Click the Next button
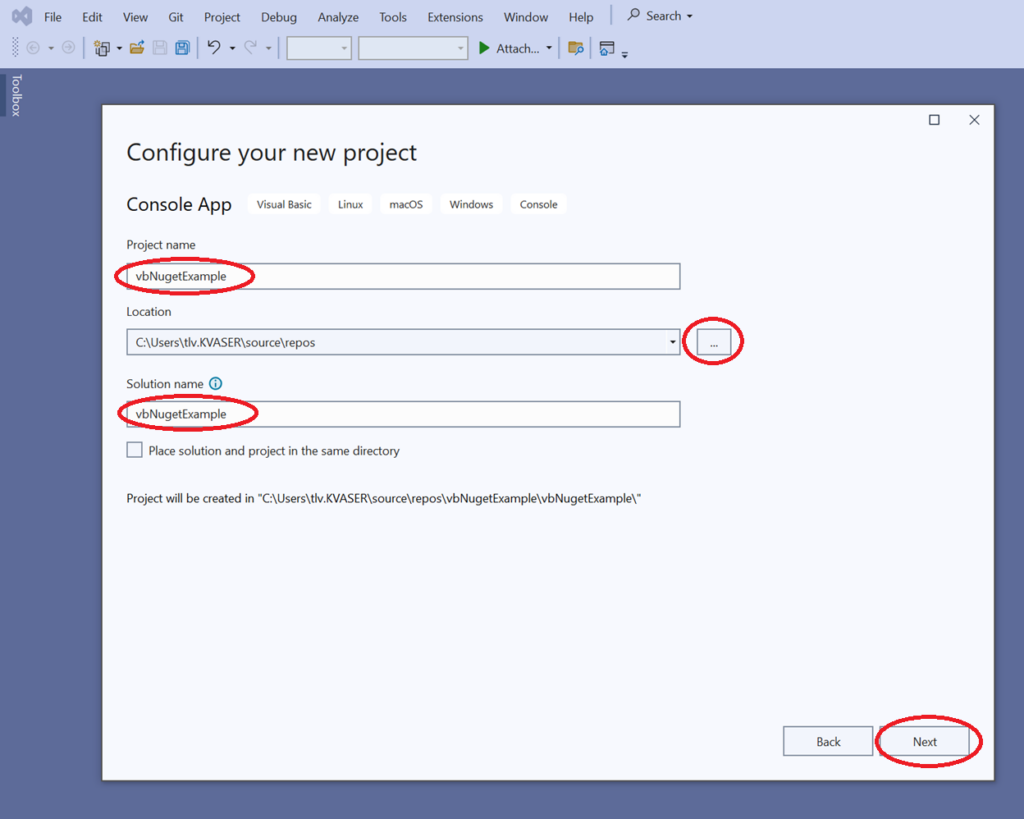 click(925, 741)
